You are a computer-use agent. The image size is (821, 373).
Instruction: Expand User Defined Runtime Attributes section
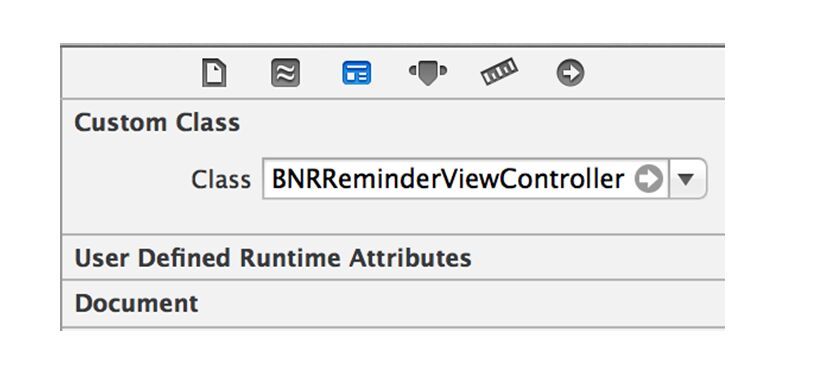[x=273, y=258]
